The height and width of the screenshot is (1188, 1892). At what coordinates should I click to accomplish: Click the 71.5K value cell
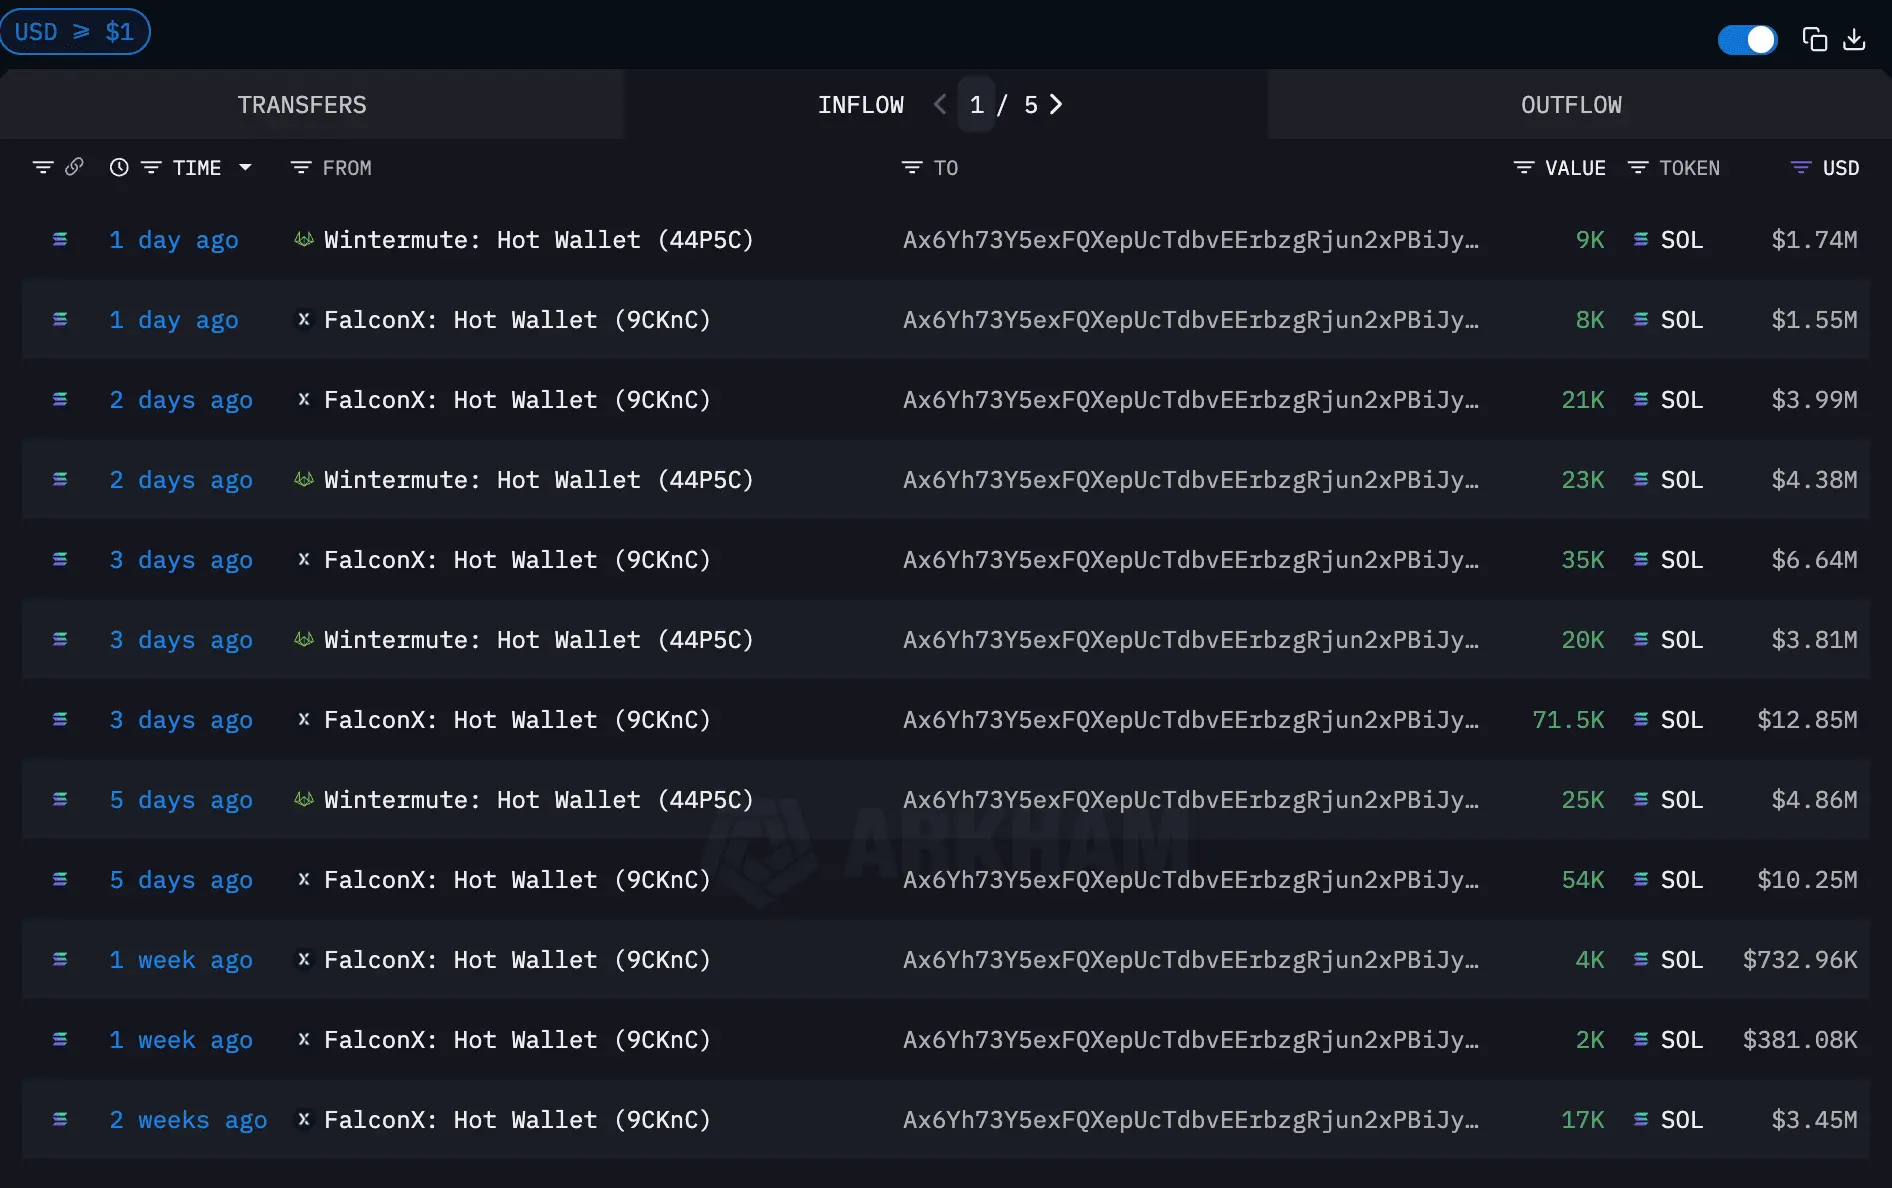pyautogui.click(x=1568, y=720)
